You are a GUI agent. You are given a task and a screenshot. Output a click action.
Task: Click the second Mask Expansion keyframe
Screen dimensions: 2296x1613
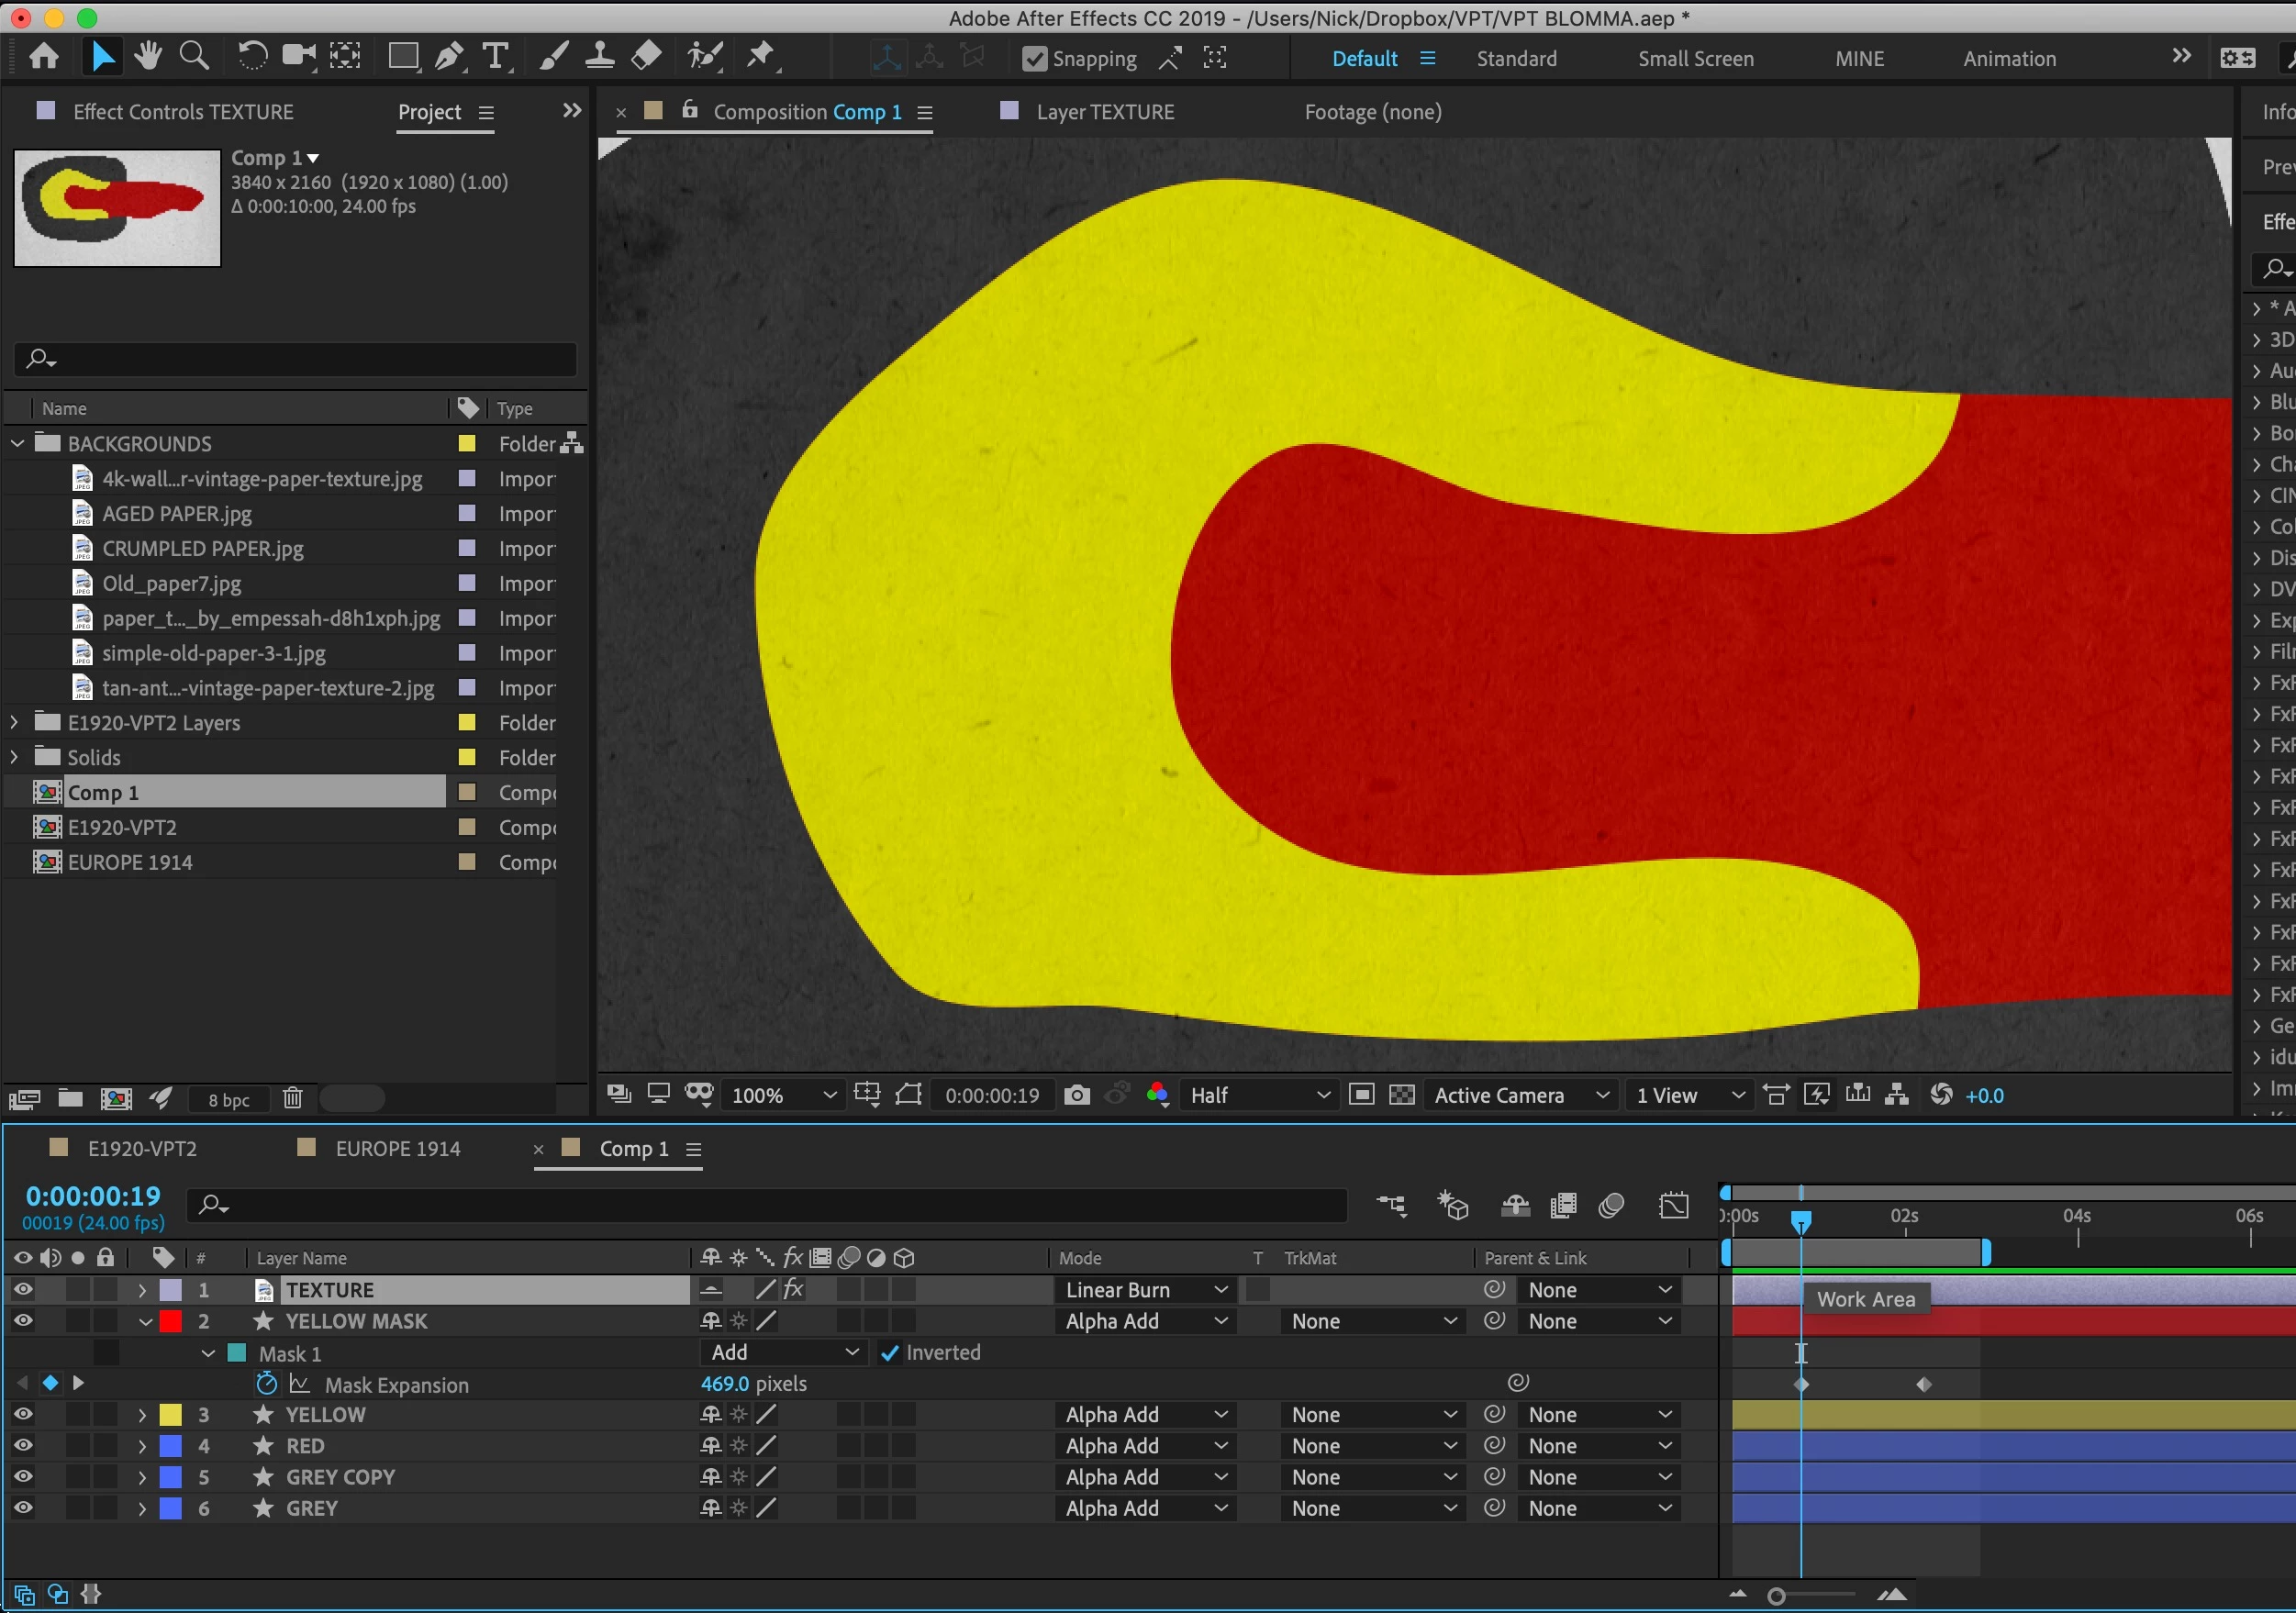[1923, 1385]
